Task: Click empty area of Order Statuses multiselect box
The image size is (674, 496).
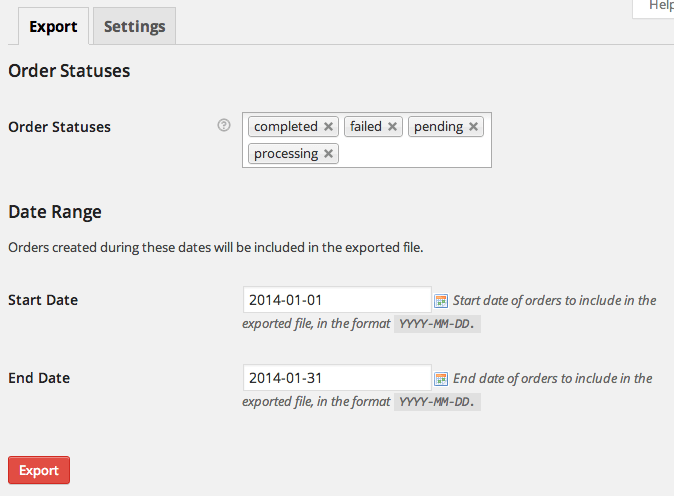Action: [x=415, y=154]
